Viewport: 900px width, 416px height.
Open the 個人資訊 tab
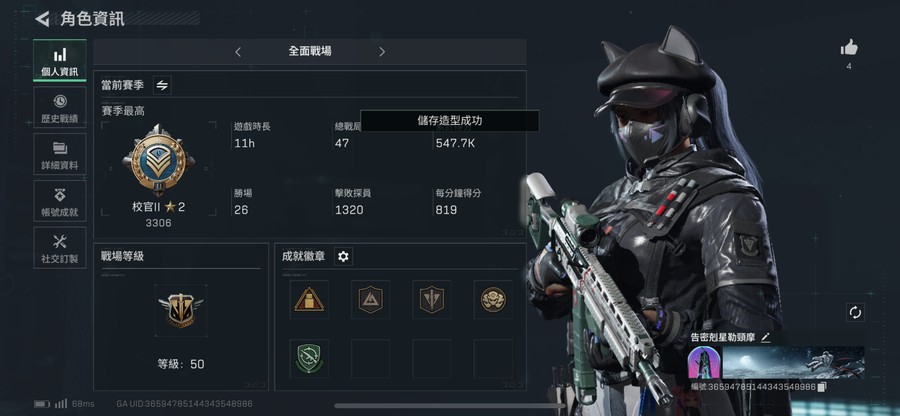tap(60, 60)
